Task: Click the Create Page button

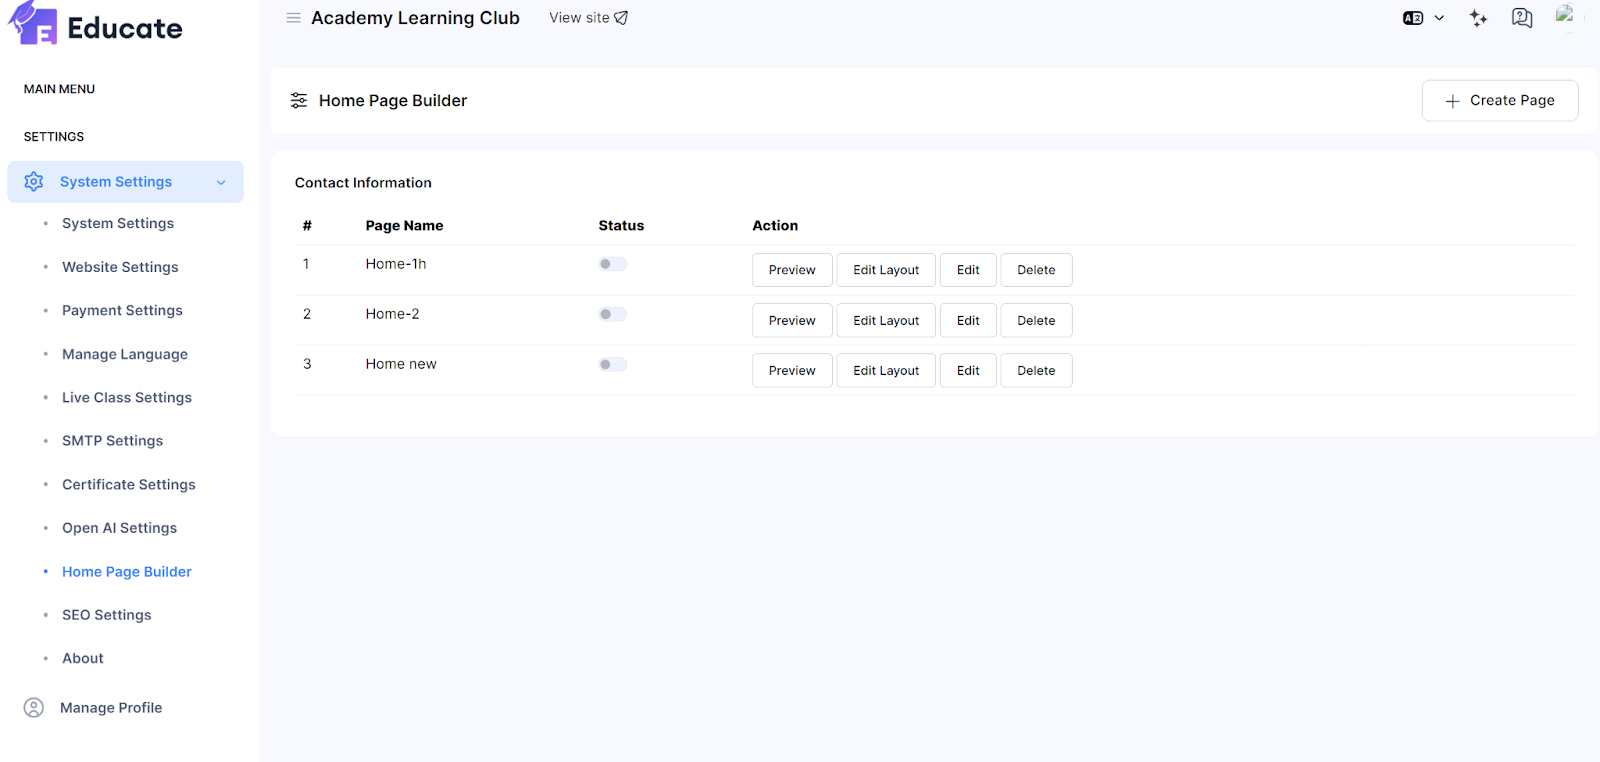Action: tap(1499, 101)
